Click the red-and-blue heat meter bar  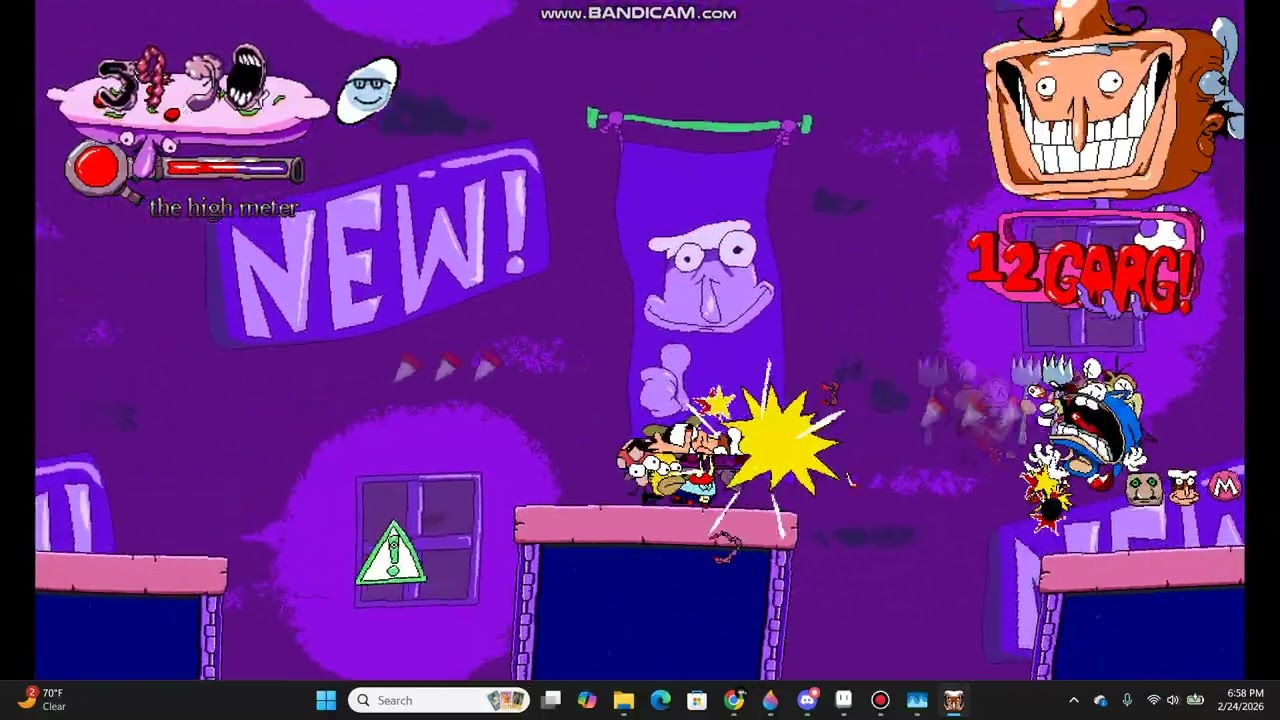(x=232, y=169)
